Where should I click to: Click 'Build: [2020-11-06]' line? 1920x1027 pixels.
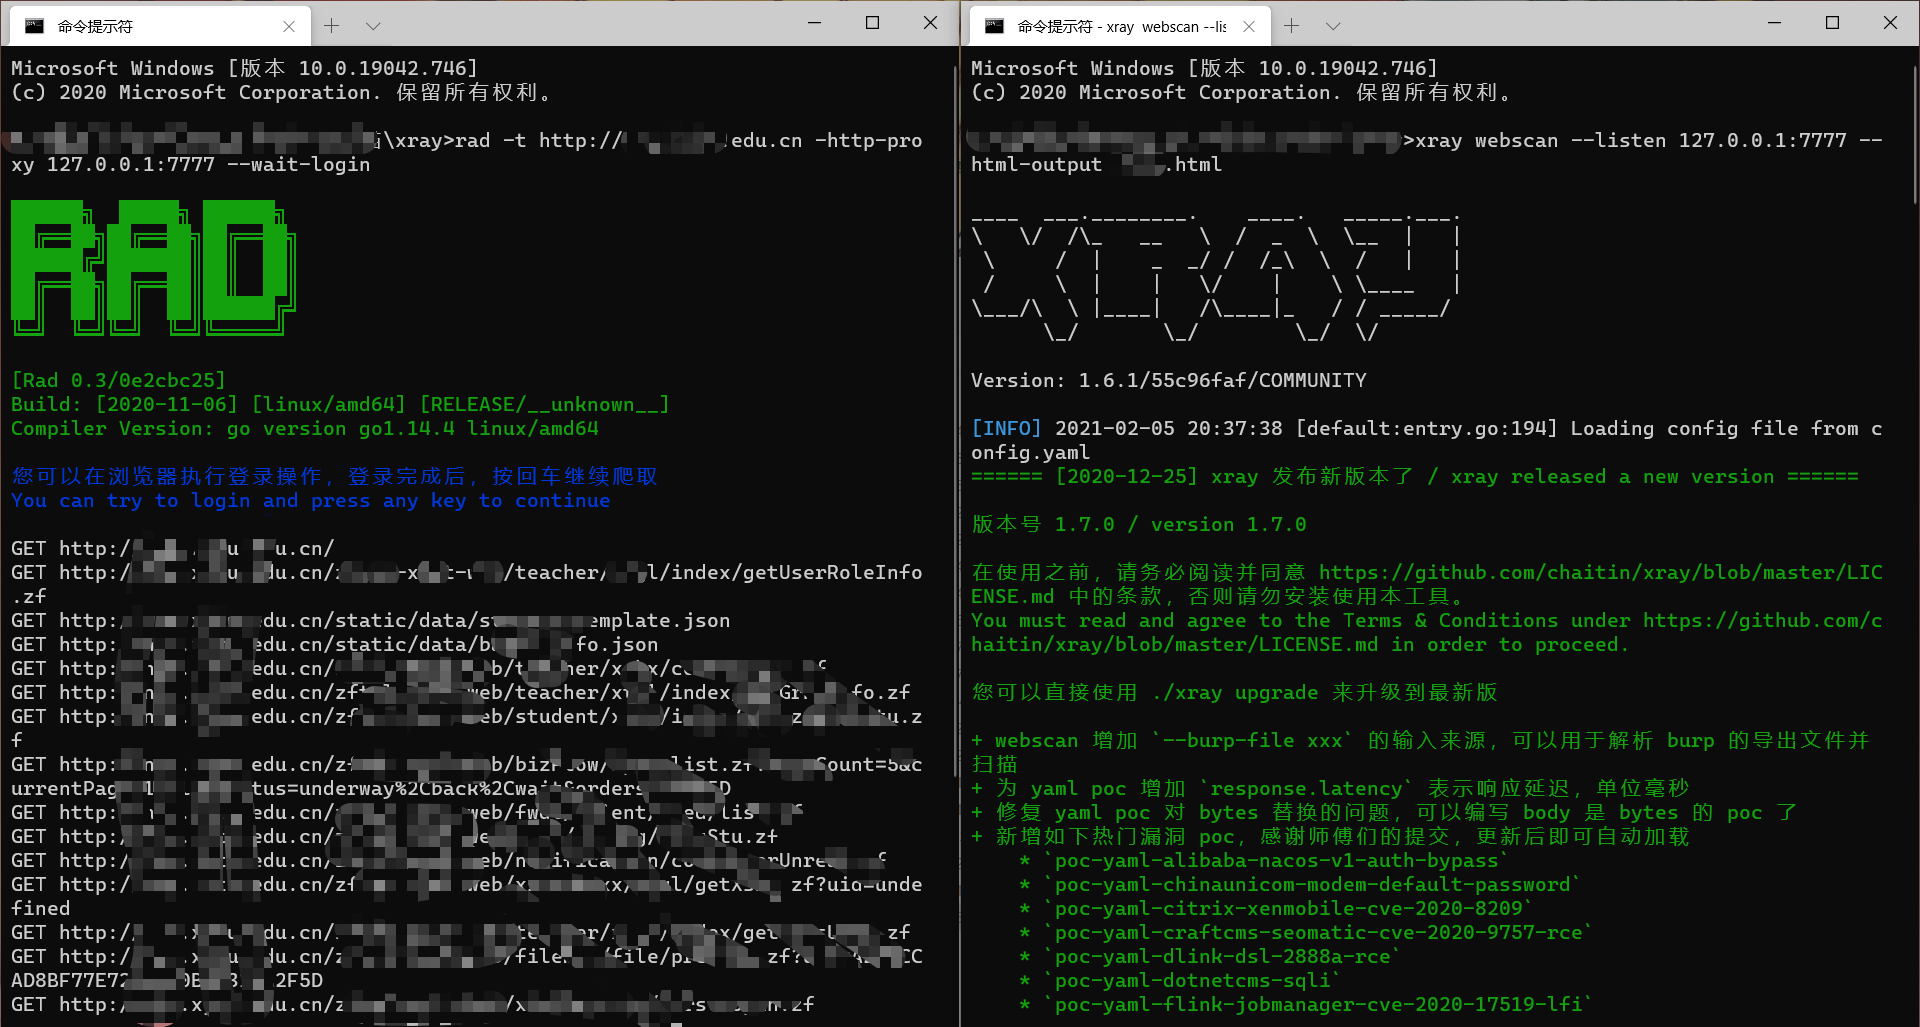[x=341, y=404]
